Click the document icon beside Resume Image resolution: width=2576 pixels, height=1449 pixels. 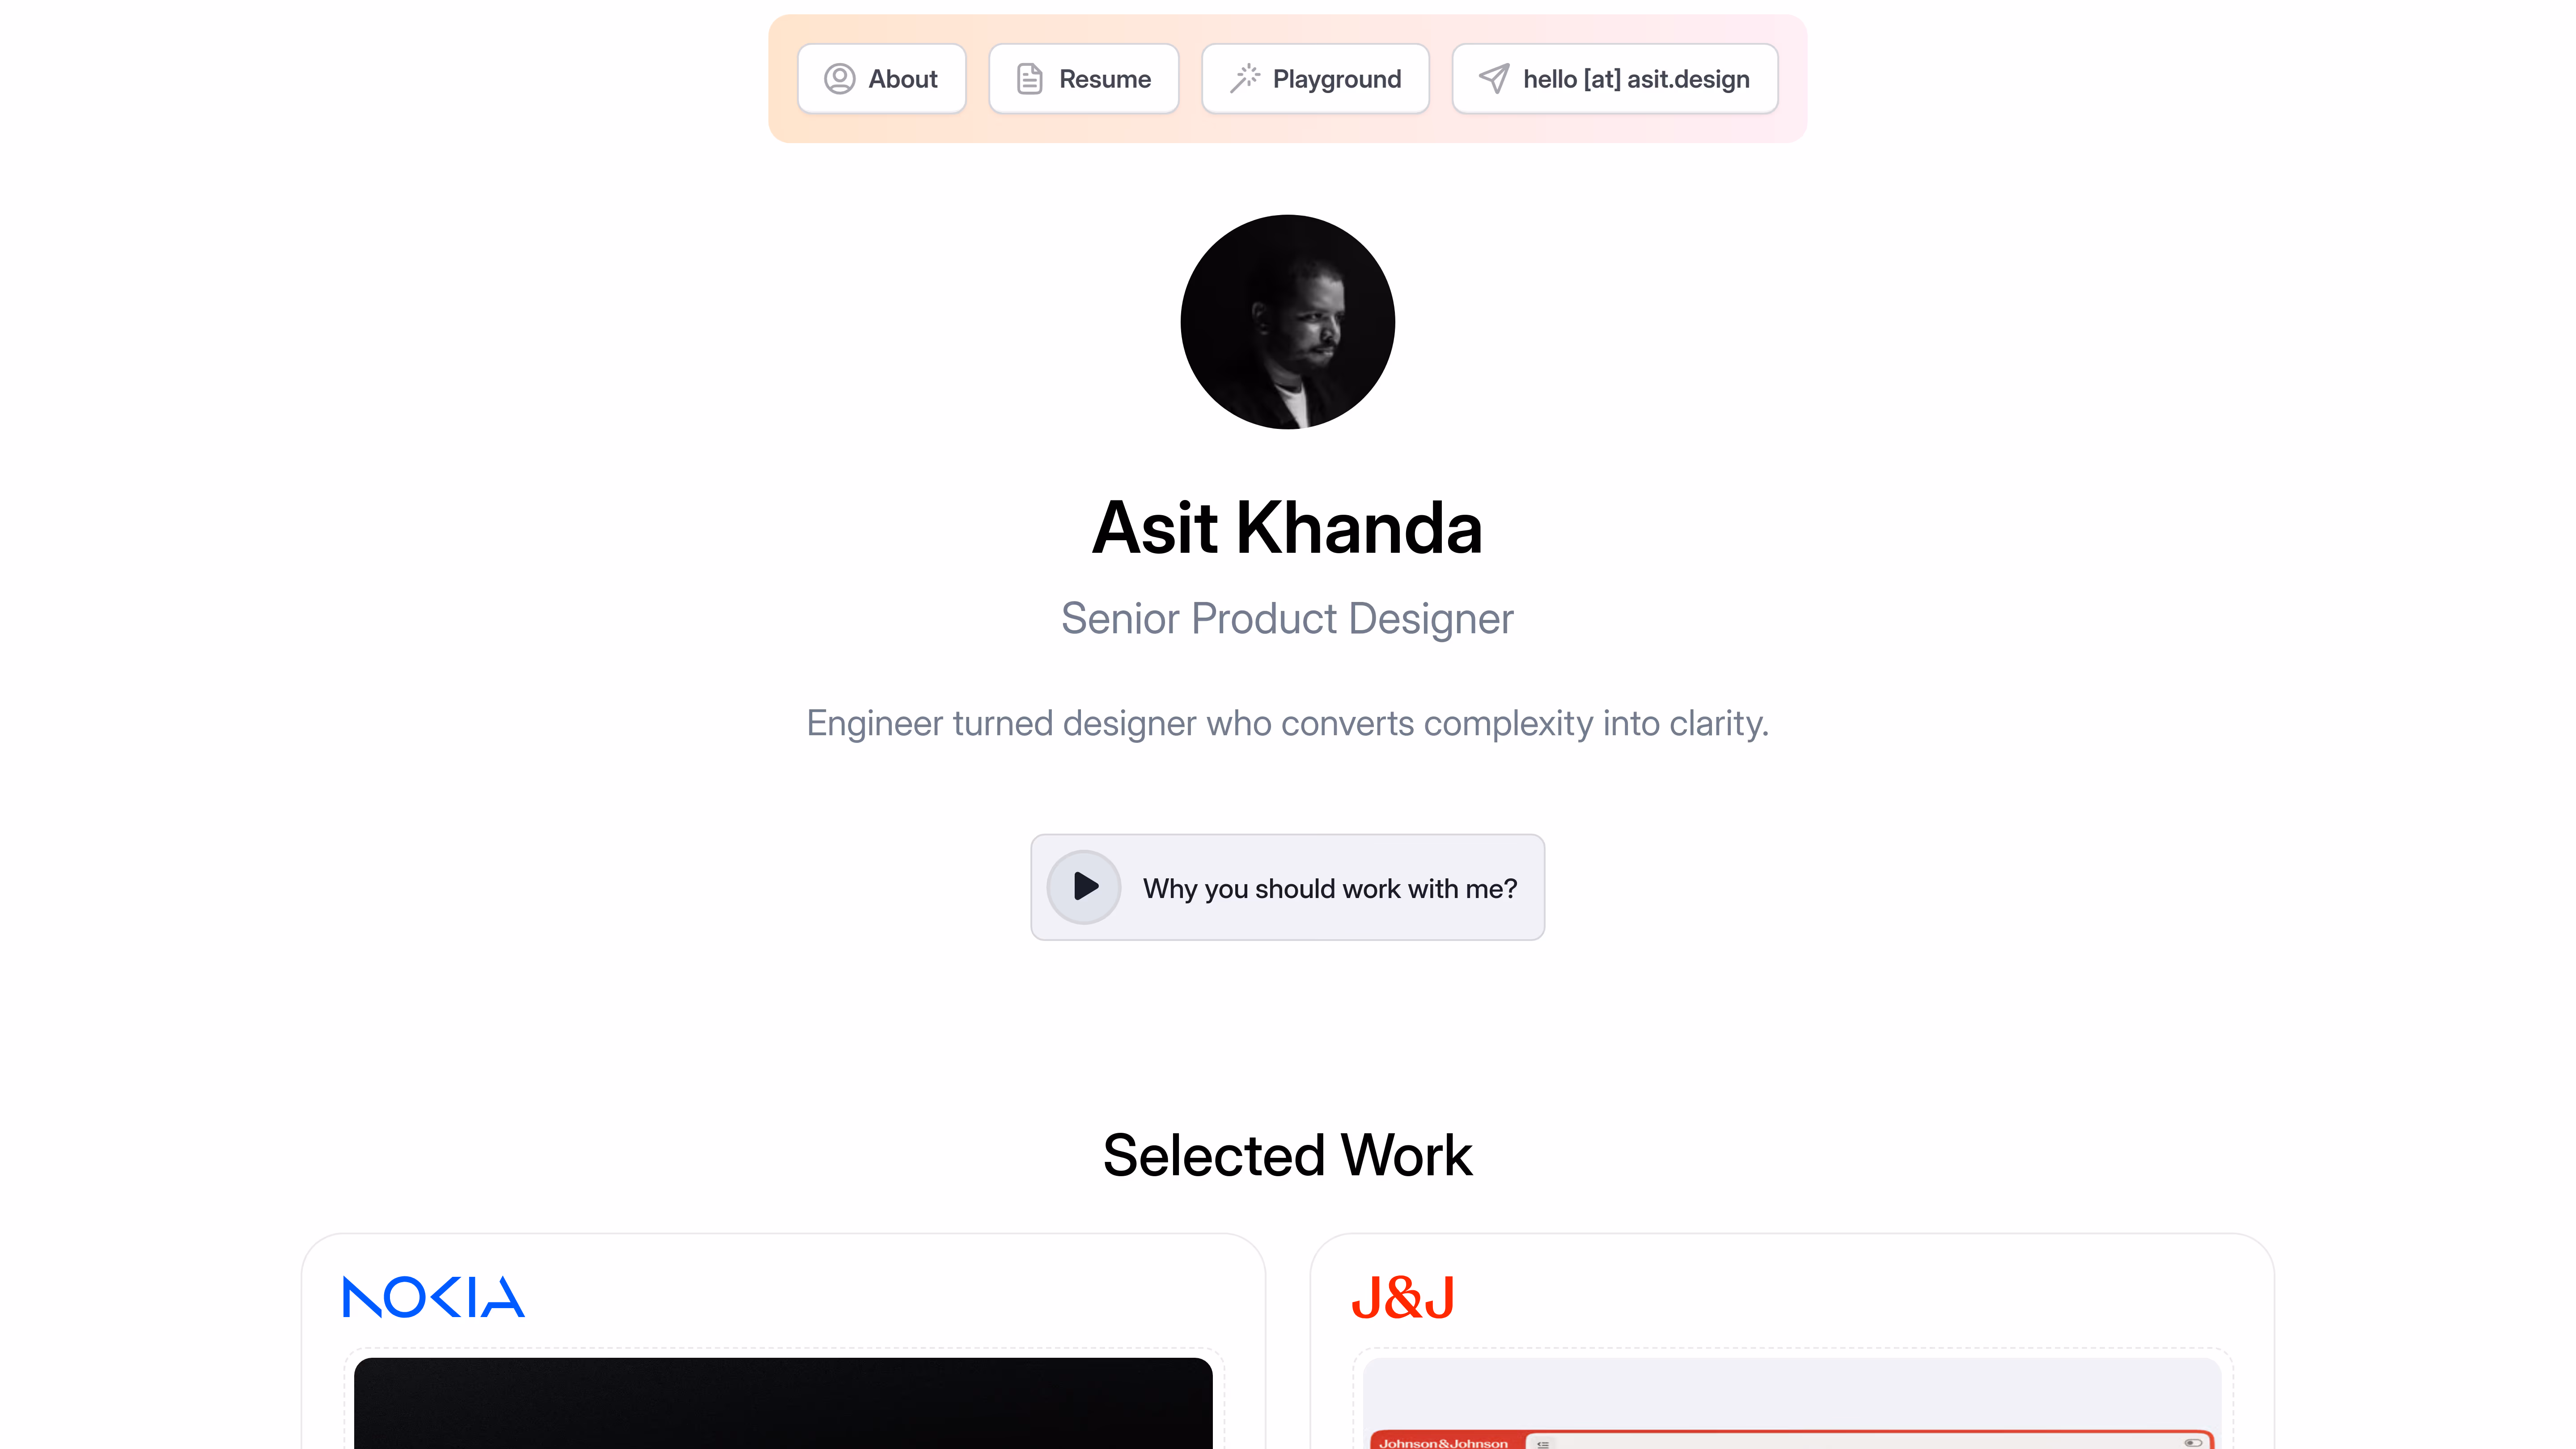(x=1029, y=79)
